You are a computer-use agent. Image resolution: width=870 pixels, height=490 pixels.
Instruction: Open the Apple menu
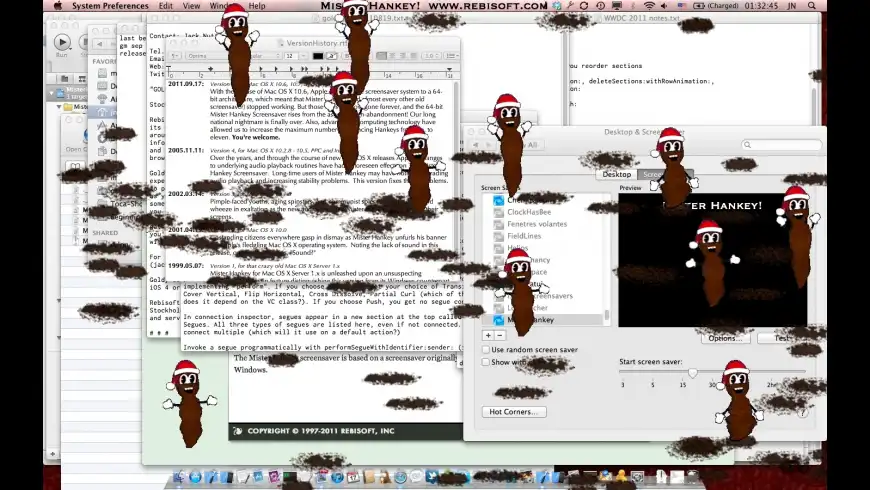coord(58,6)
